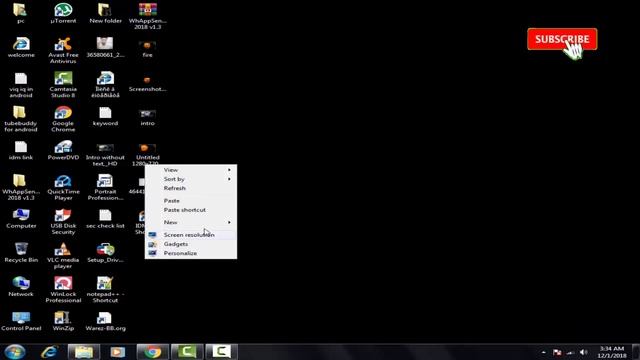
Task: Switch to Google Chrome on the taskbar
Action: pos(152,351)
